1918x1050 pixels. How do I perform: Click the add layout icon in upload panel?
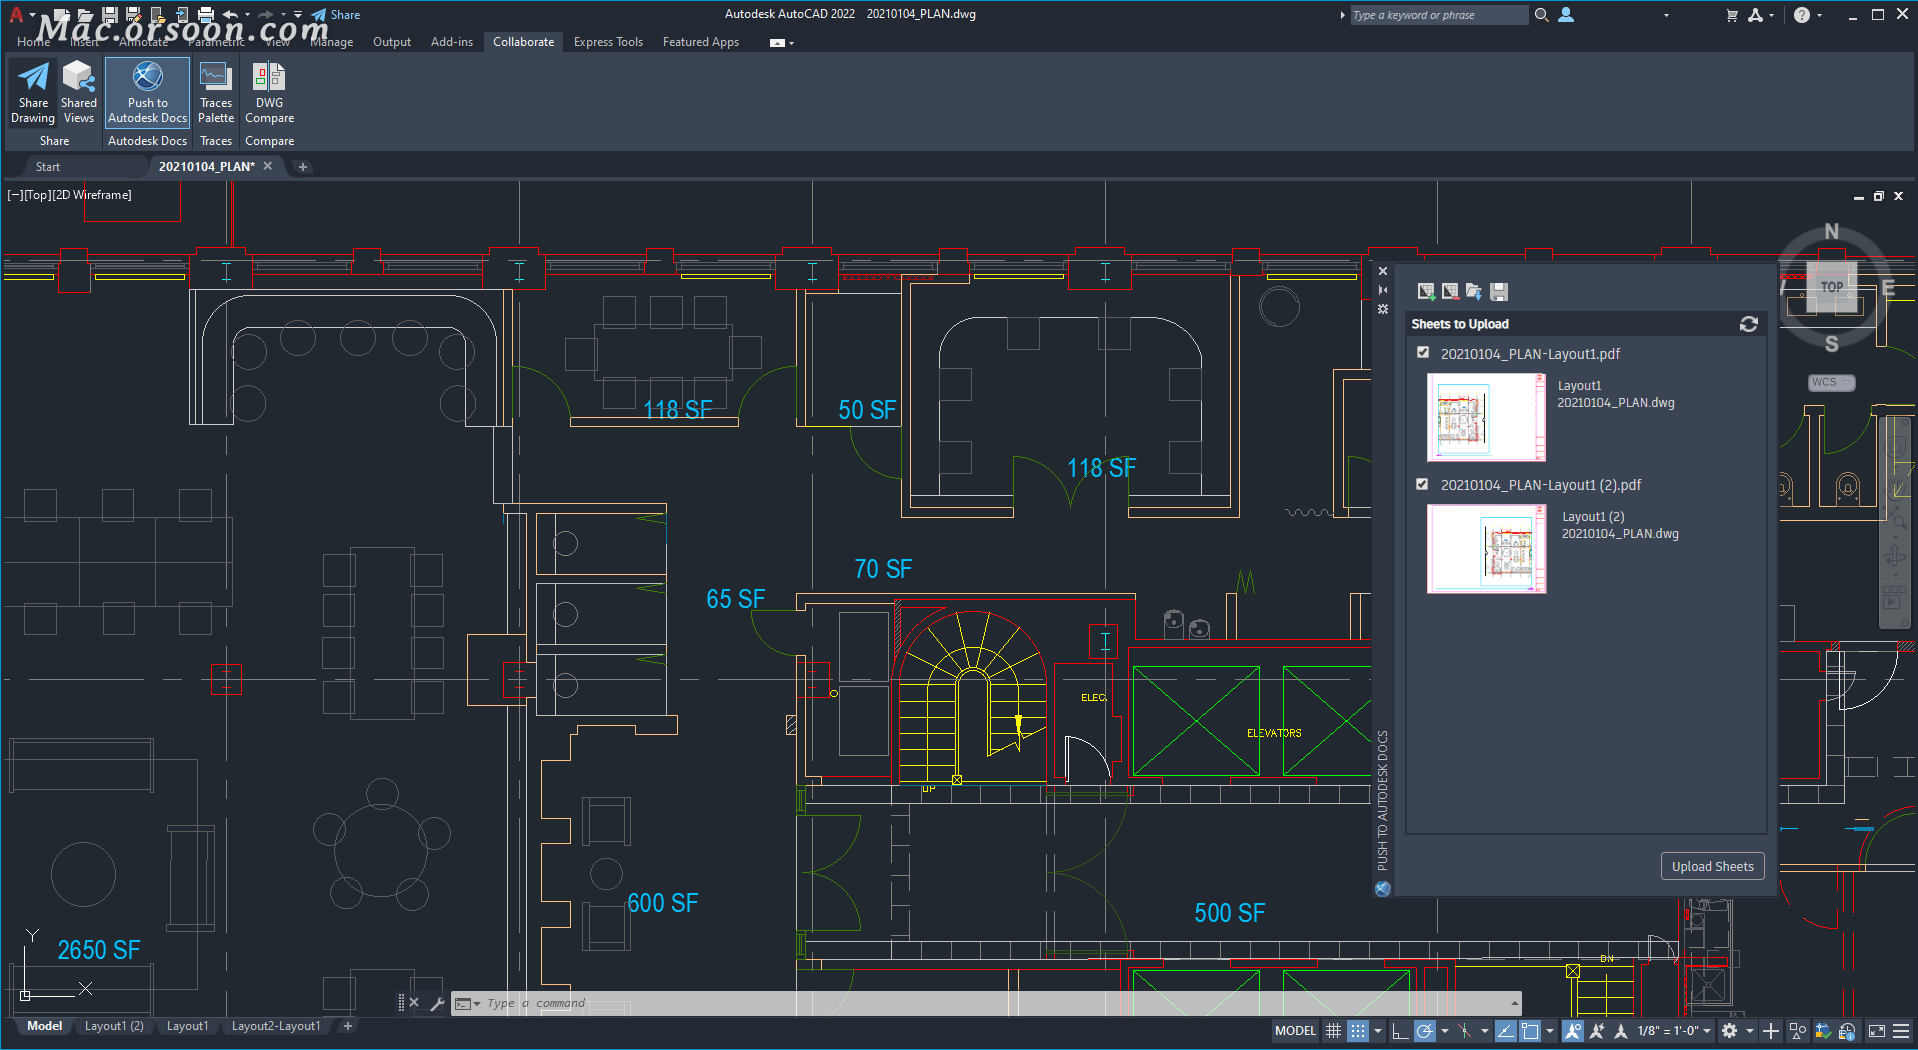[x=1426, y=292]
